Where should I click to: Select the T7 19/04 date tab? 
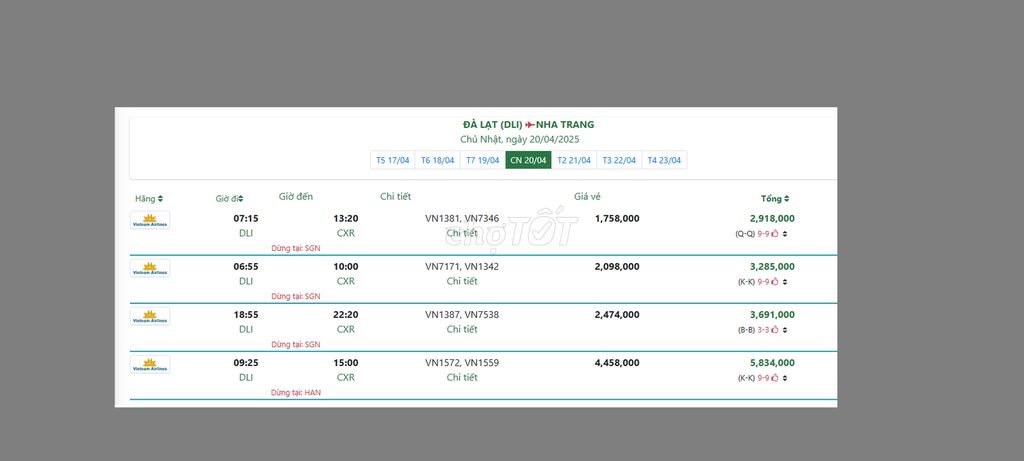coord(483,160)
